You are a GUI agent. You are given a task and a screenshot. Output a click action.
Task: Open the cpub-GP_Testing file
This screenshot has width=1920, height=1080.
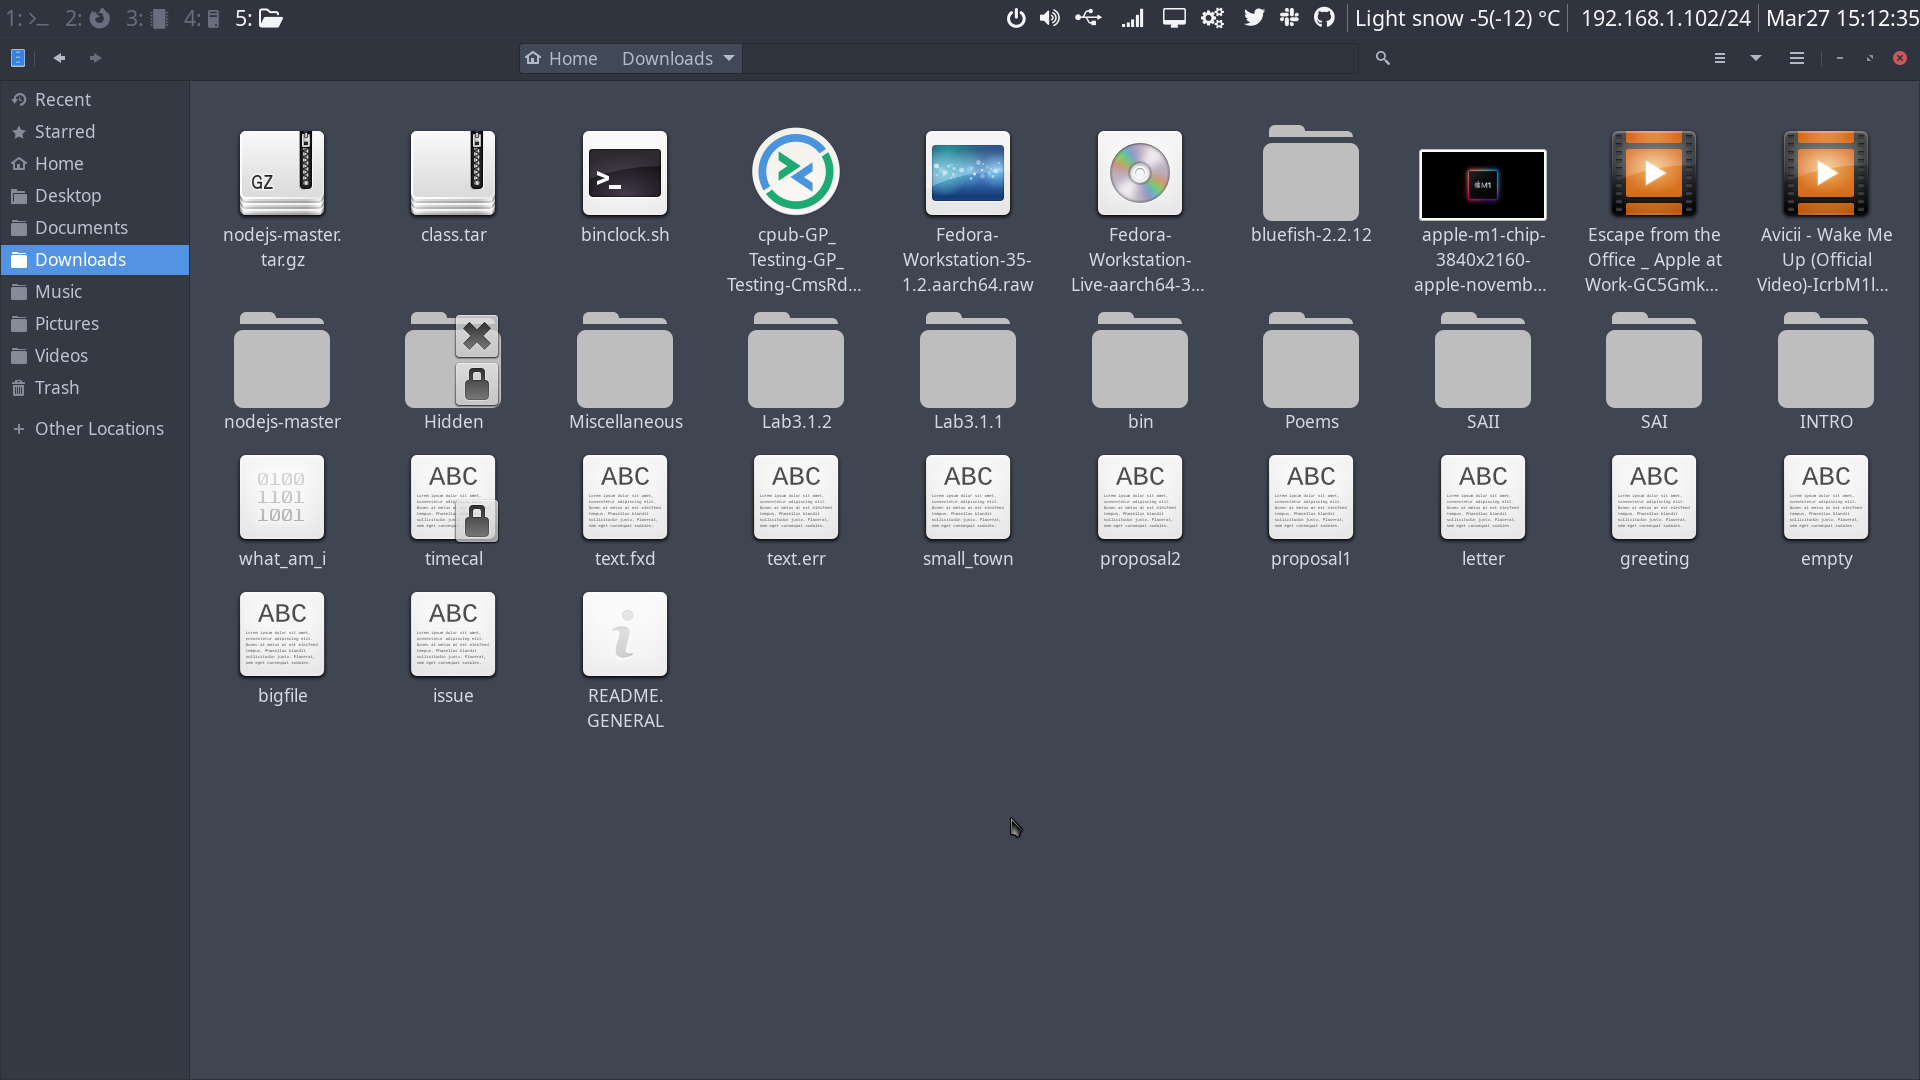click(x=796, y=173)
